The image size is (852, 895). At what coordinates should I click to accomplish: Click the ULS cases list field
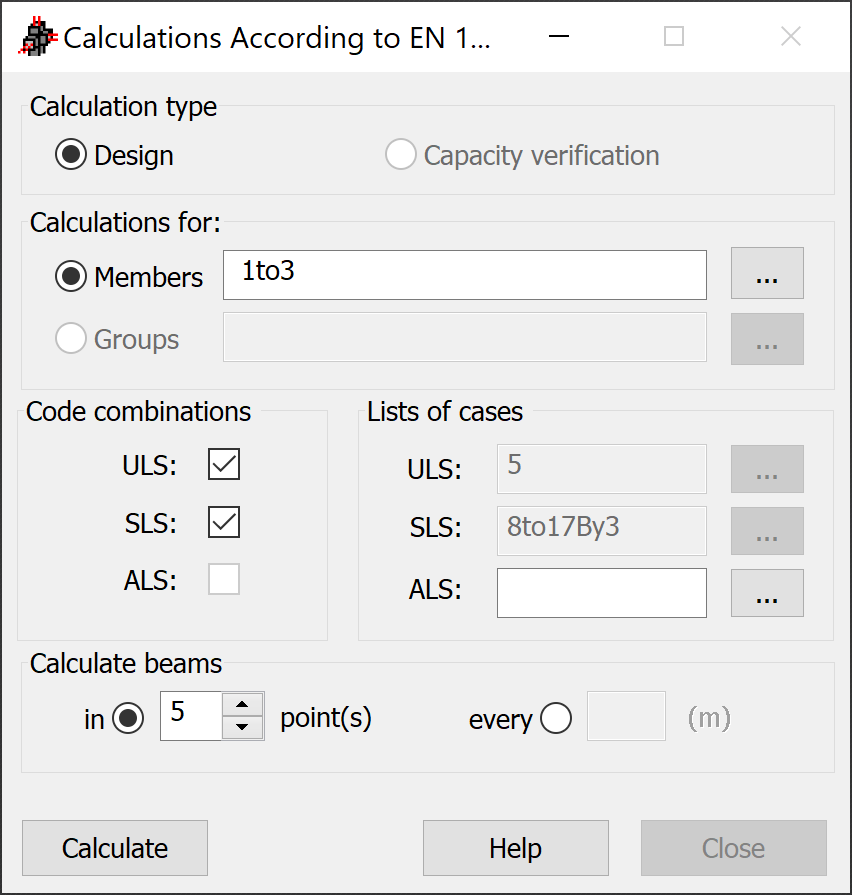601,469
